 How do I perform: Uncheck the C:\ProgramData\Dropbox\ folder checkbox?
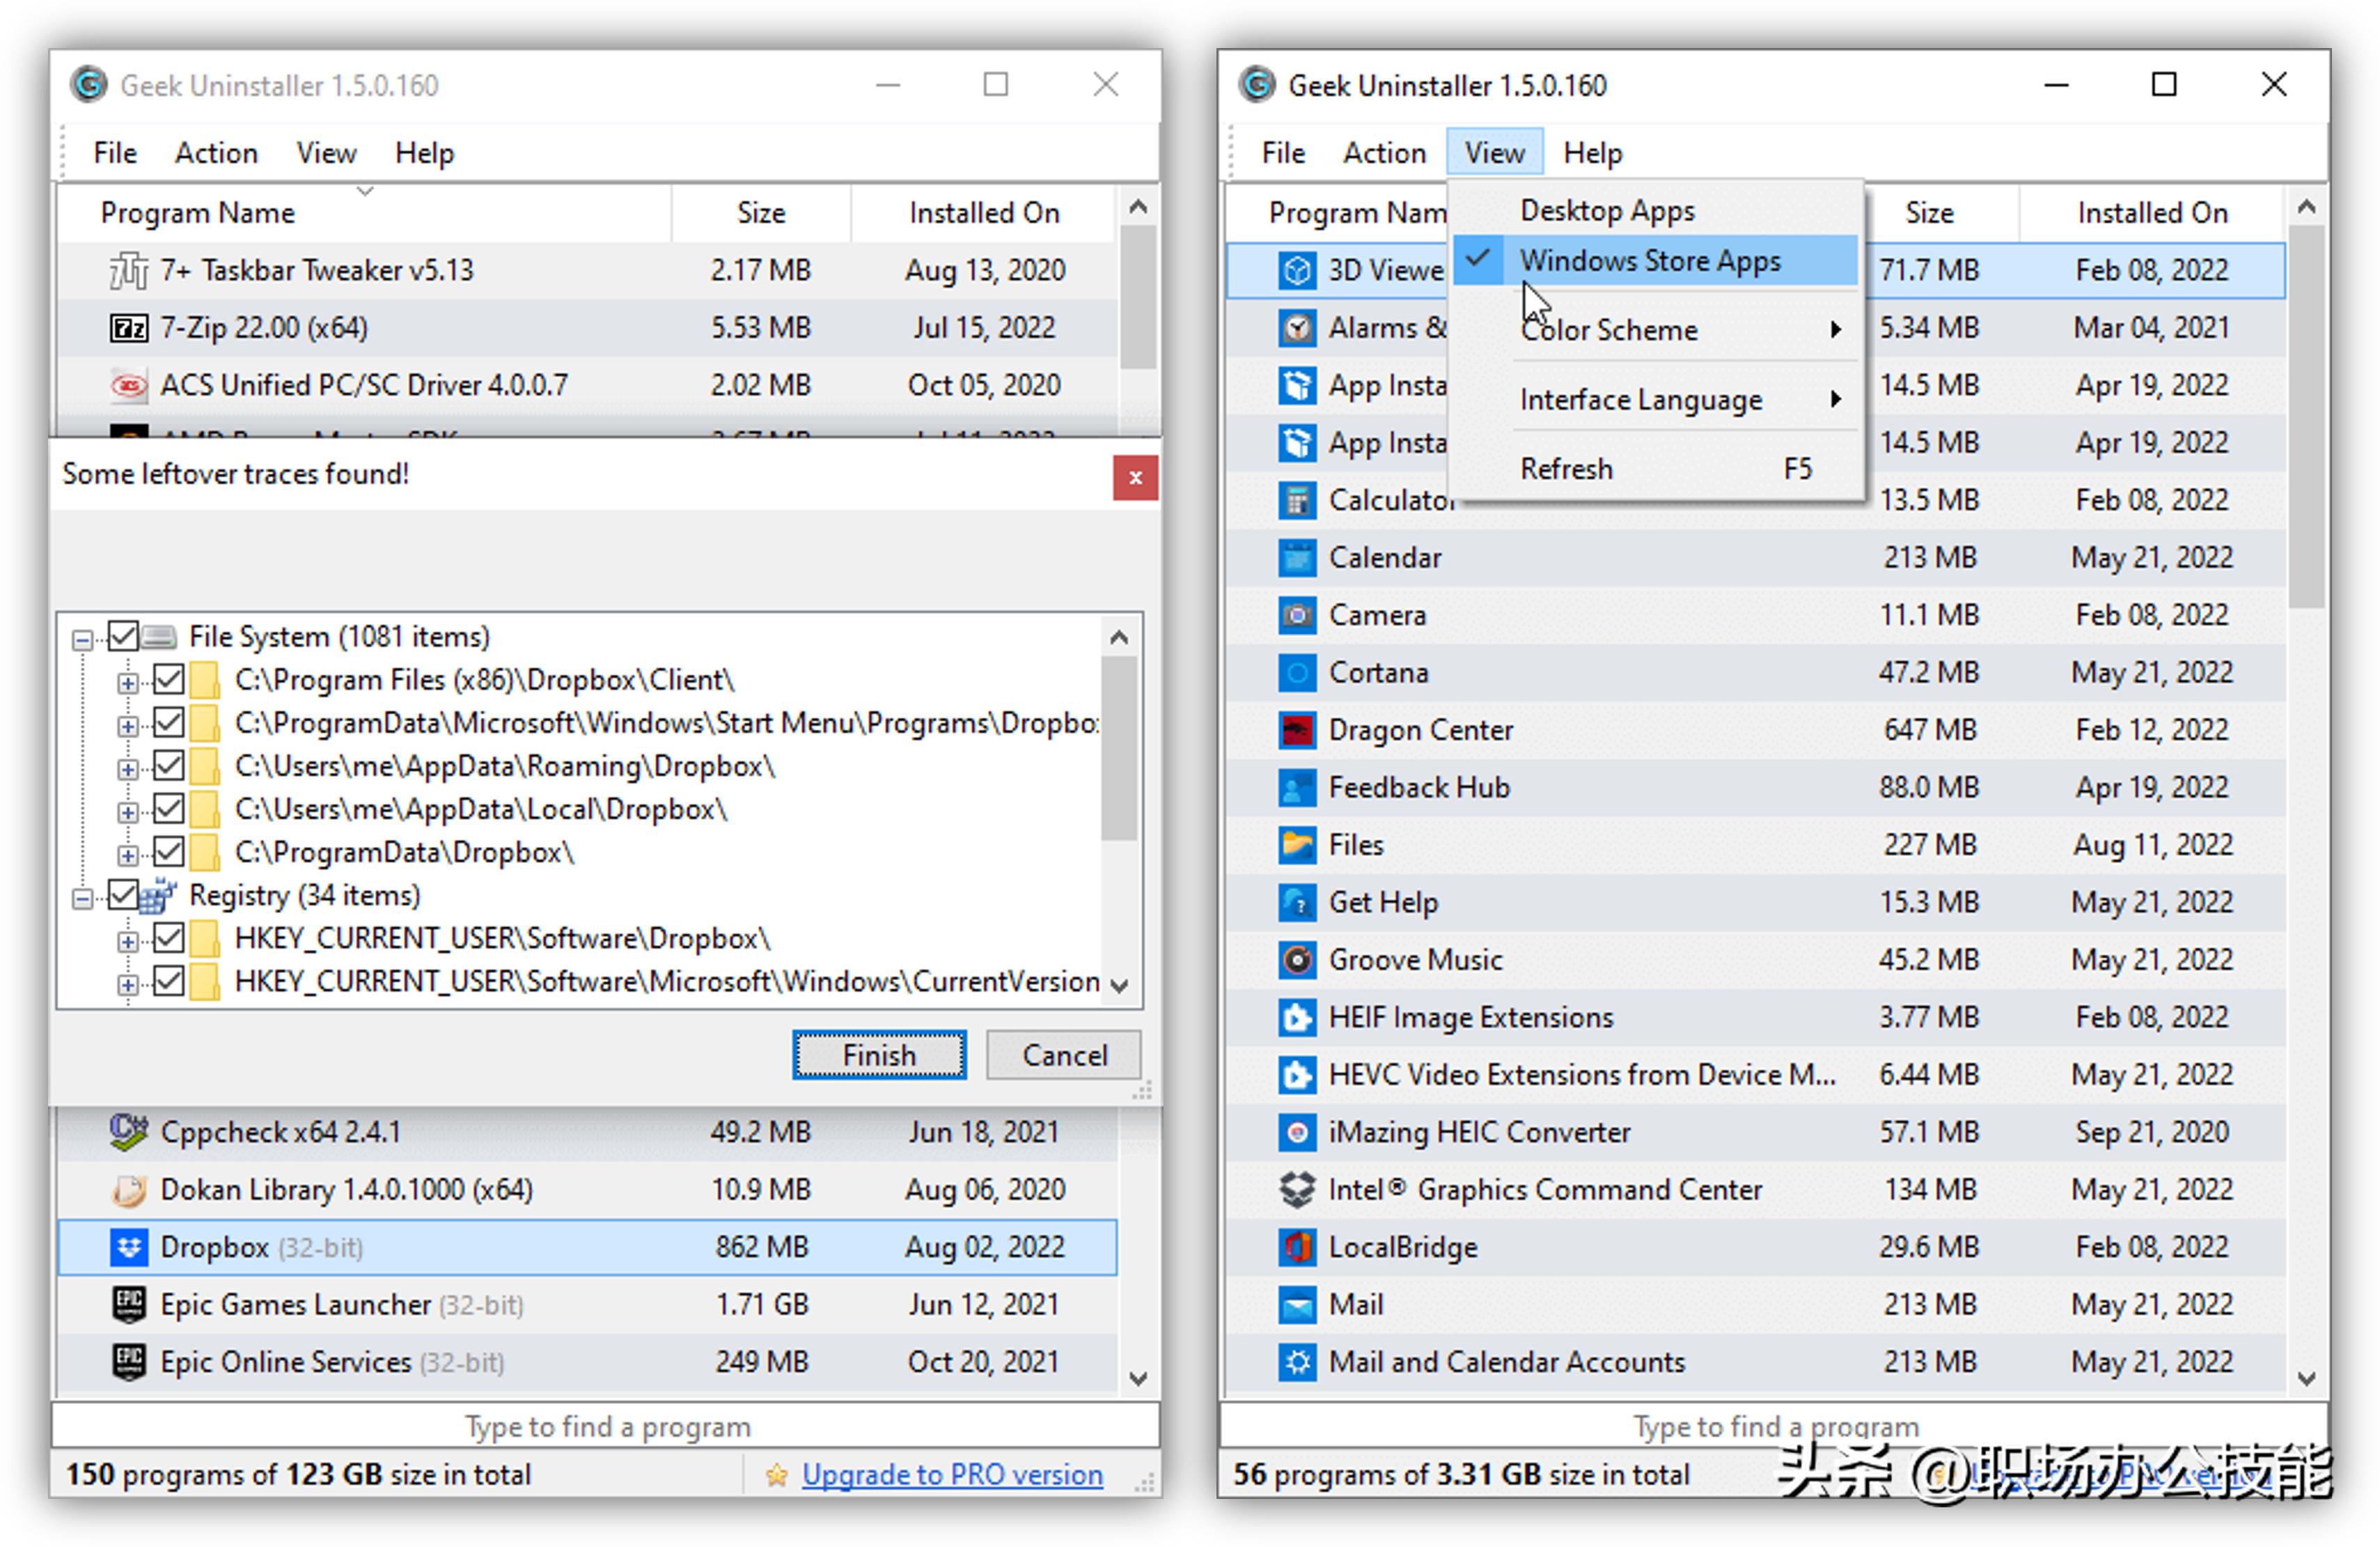169,852
